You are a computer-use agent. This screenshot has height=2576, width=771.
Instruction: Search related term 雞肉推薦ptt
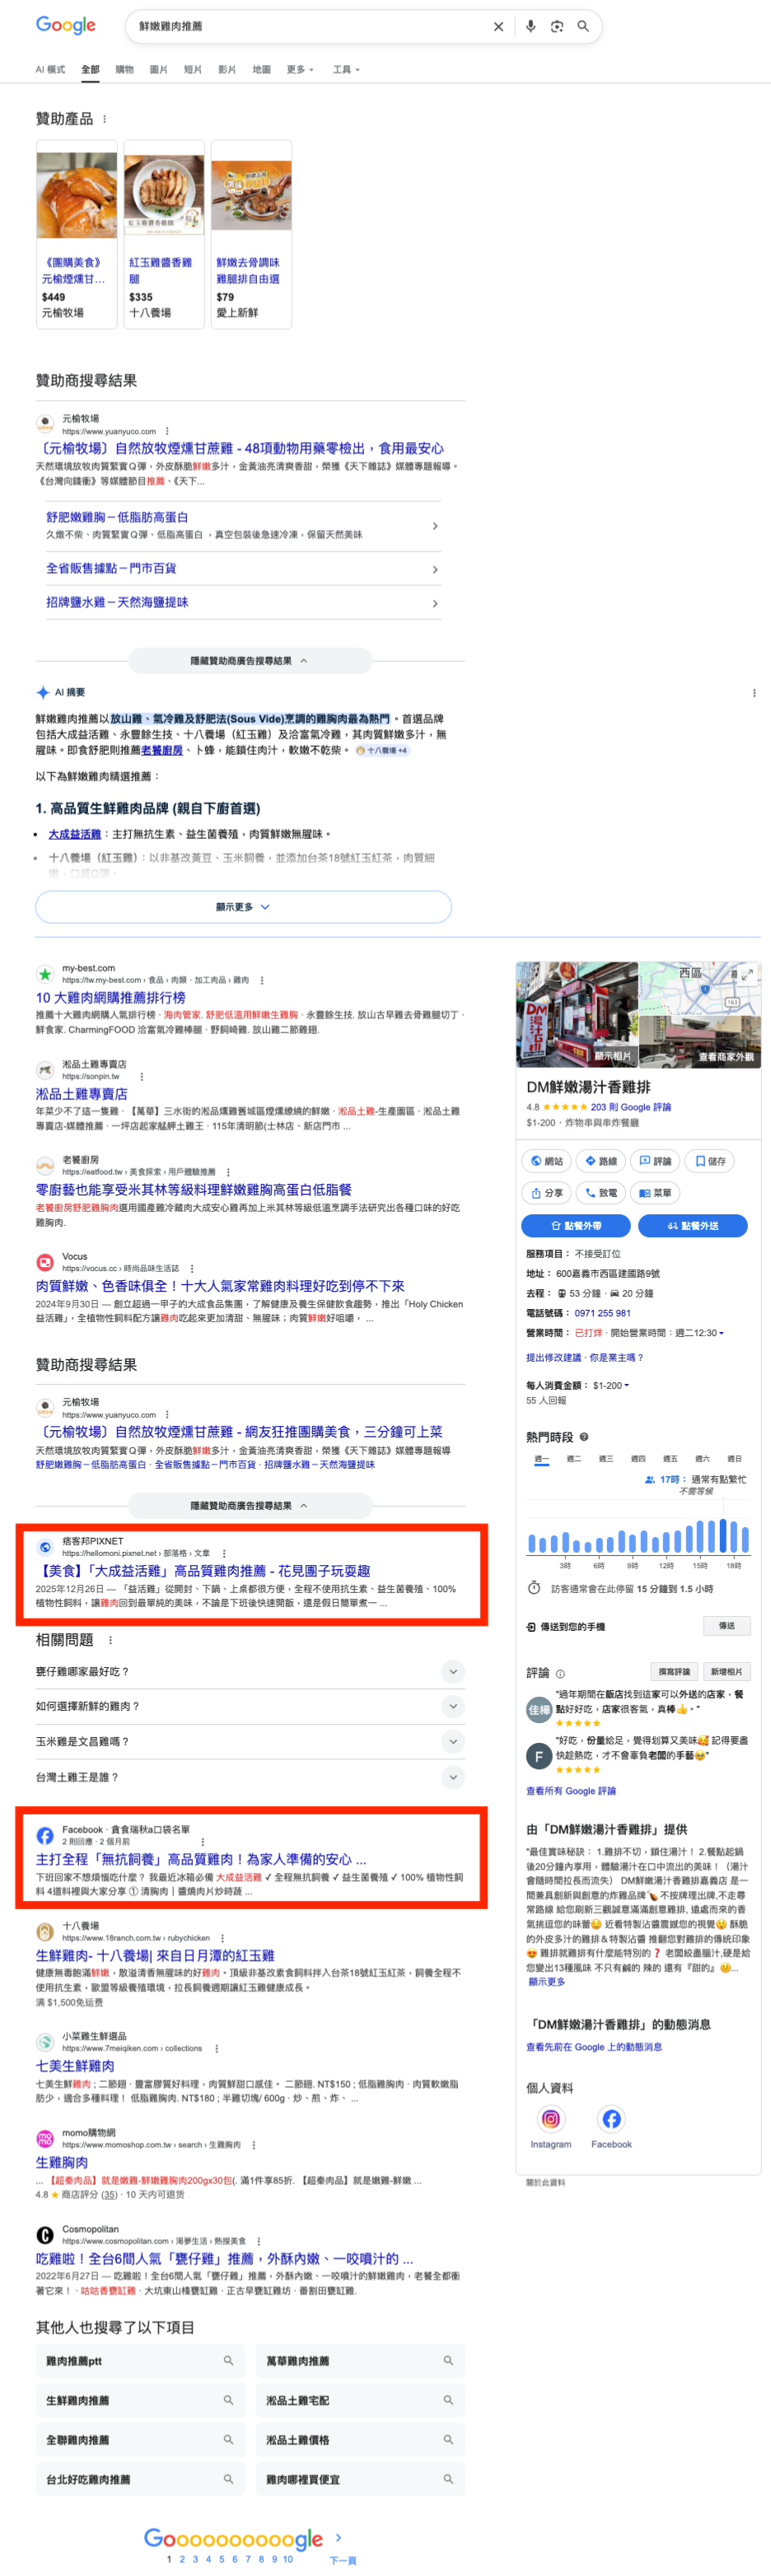[x=140, y=2361]
